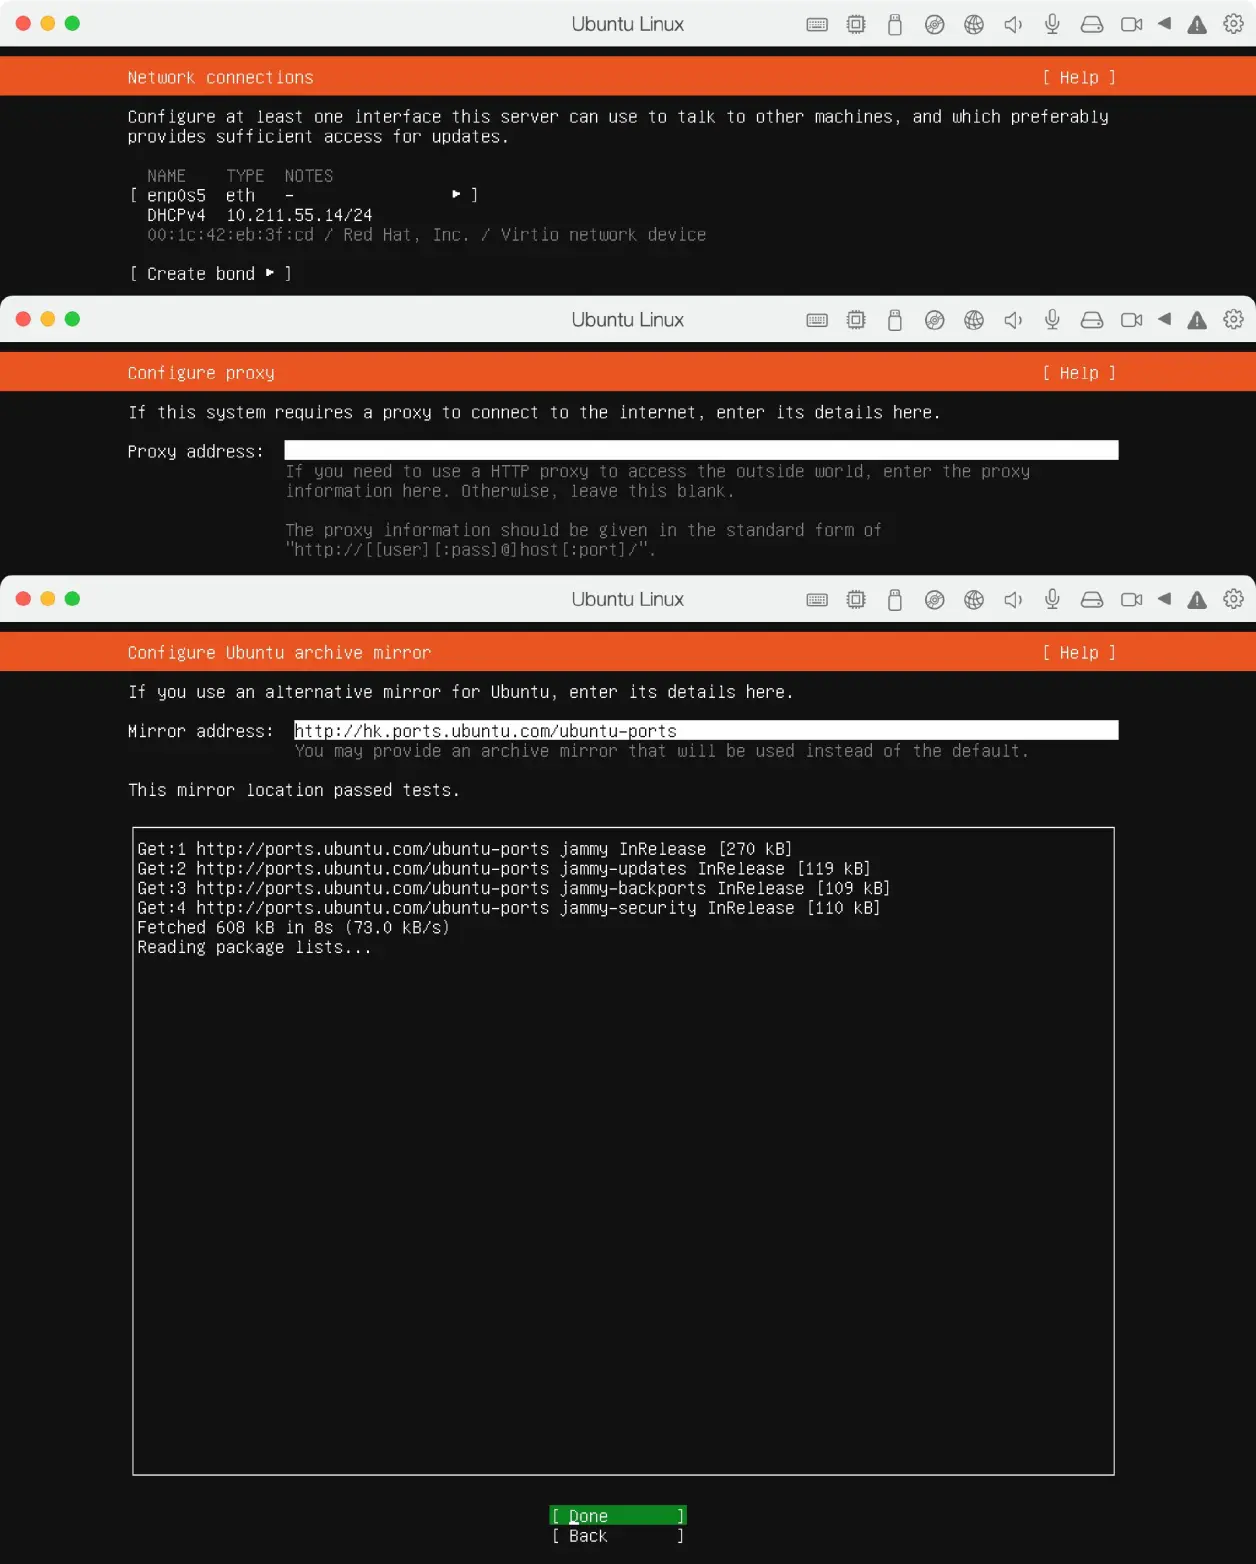The height and width of the screenshot is (1564, 1256).
Task: Click the Get:4 jammy-security InRelease log line
Action: coord(509,908)
